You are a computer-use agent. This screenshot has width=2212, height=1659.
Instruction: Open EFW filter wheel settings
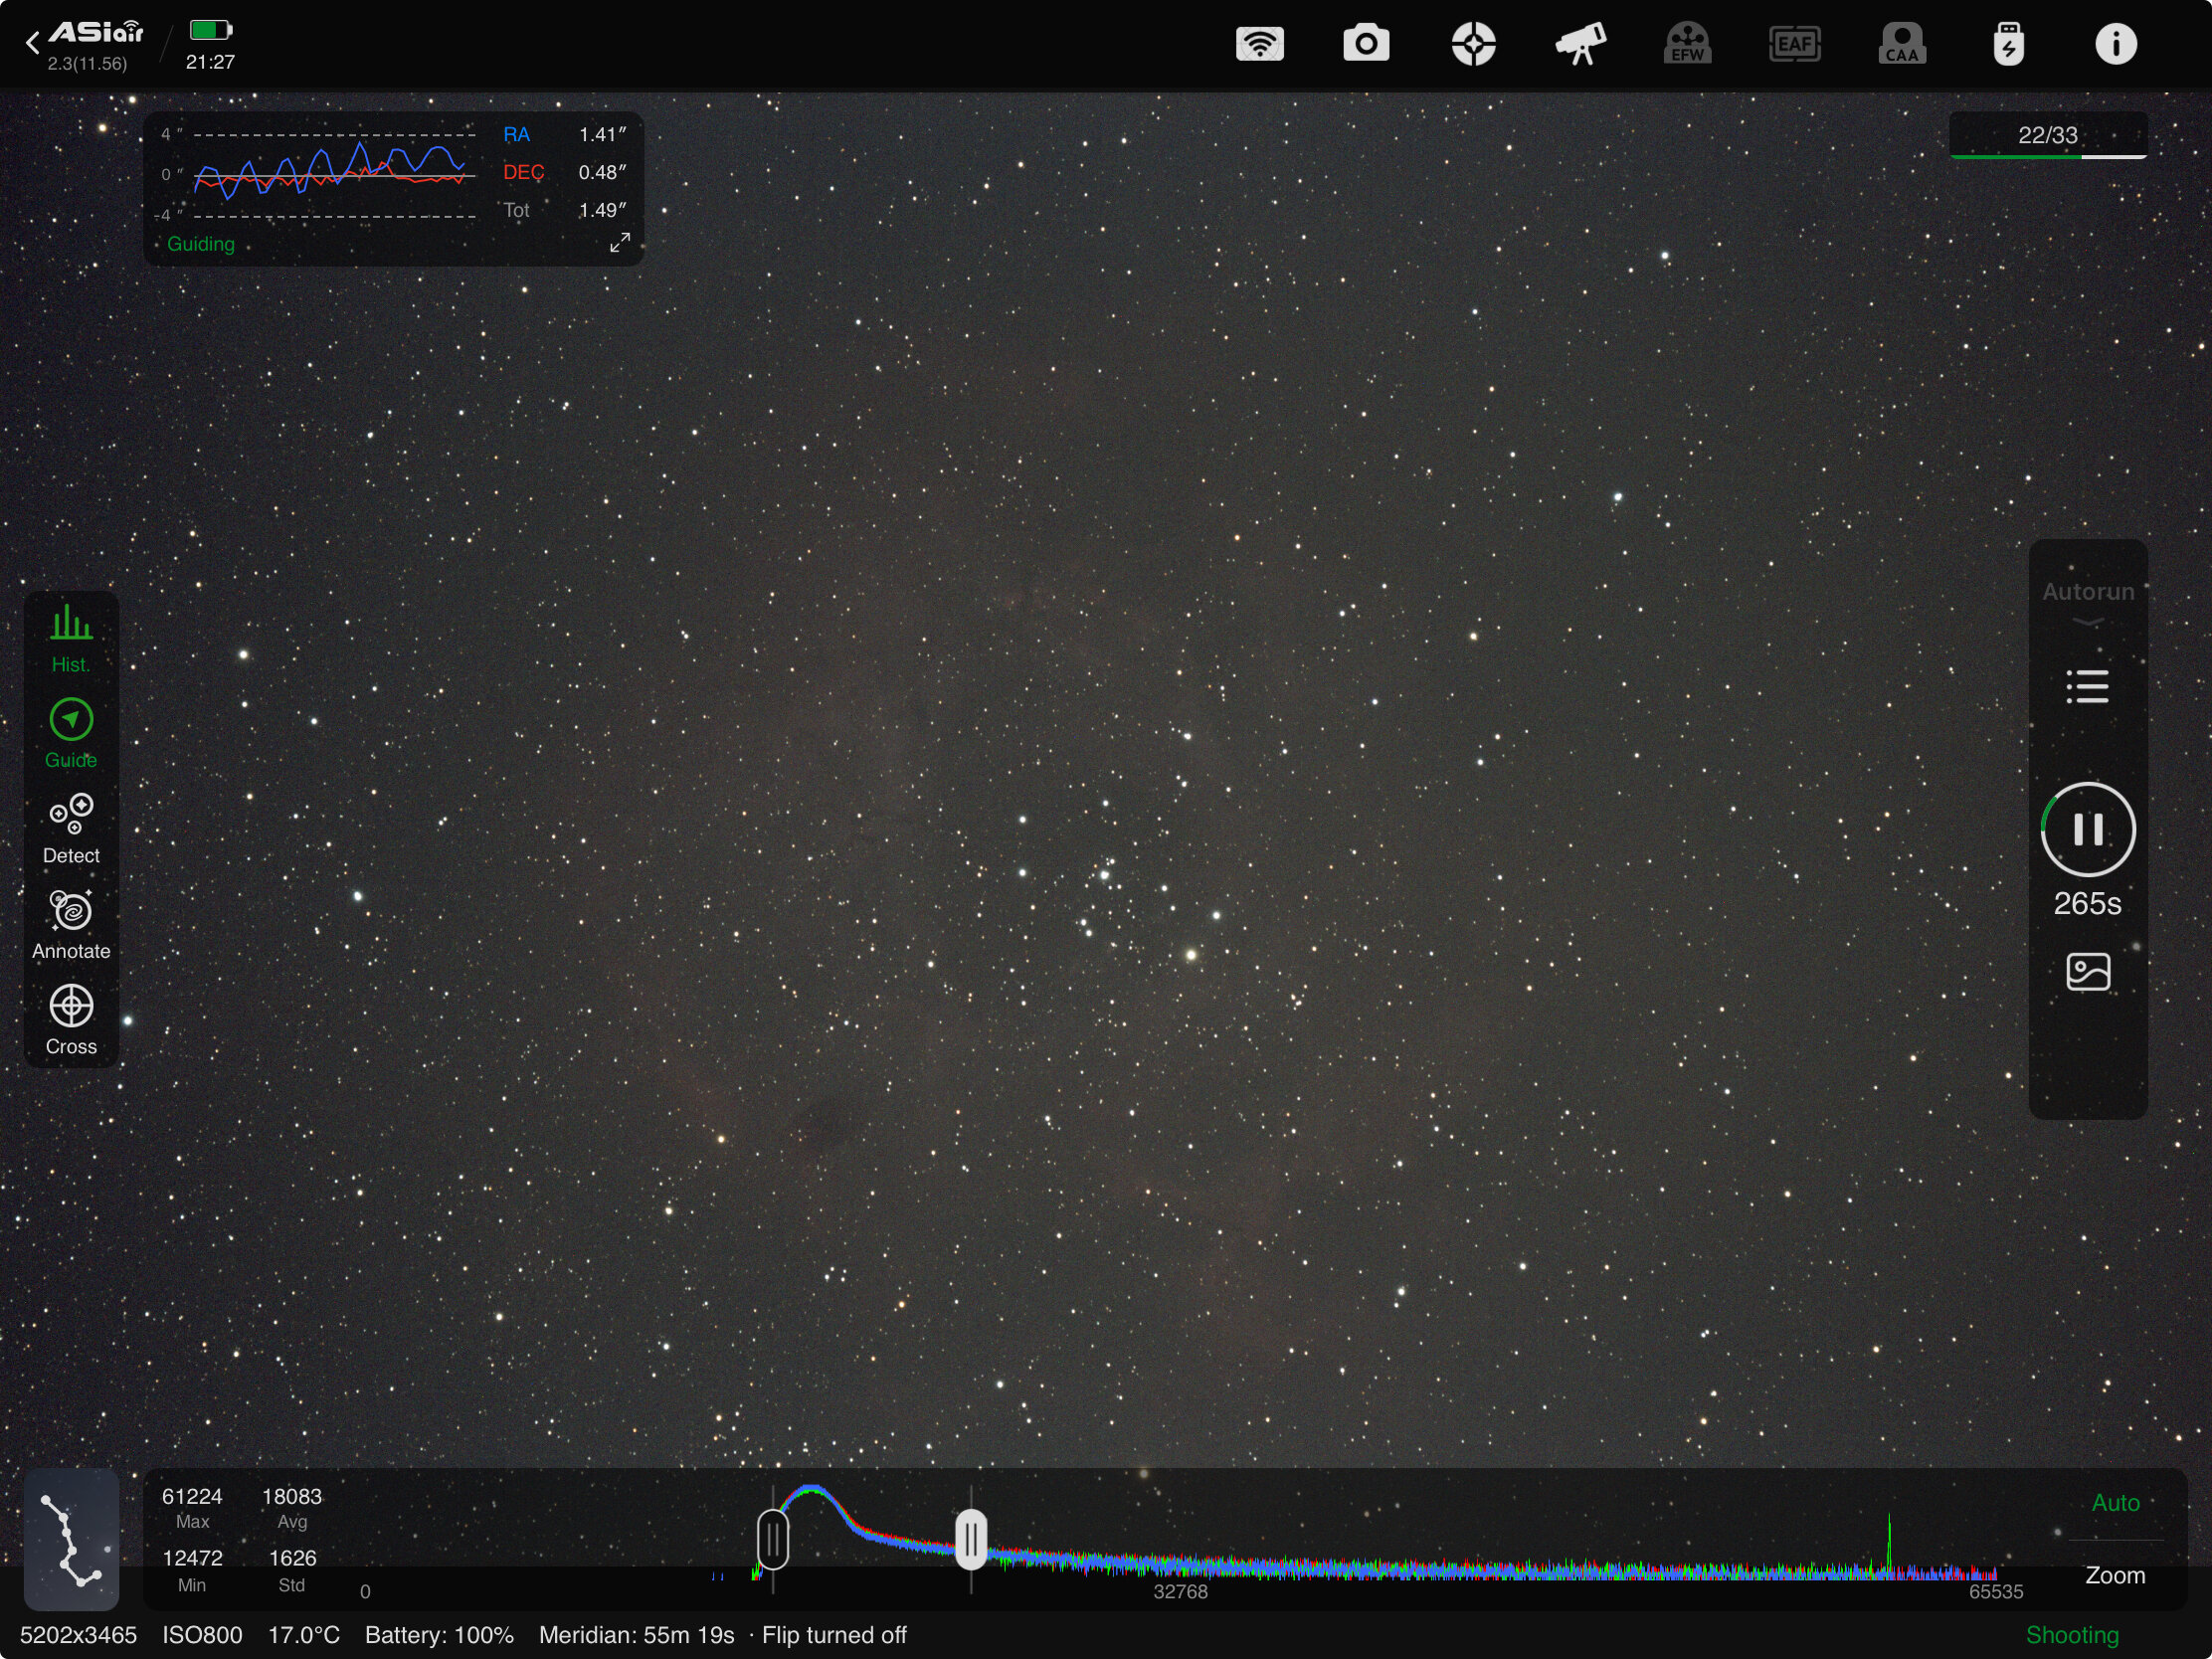[1687, 44]
